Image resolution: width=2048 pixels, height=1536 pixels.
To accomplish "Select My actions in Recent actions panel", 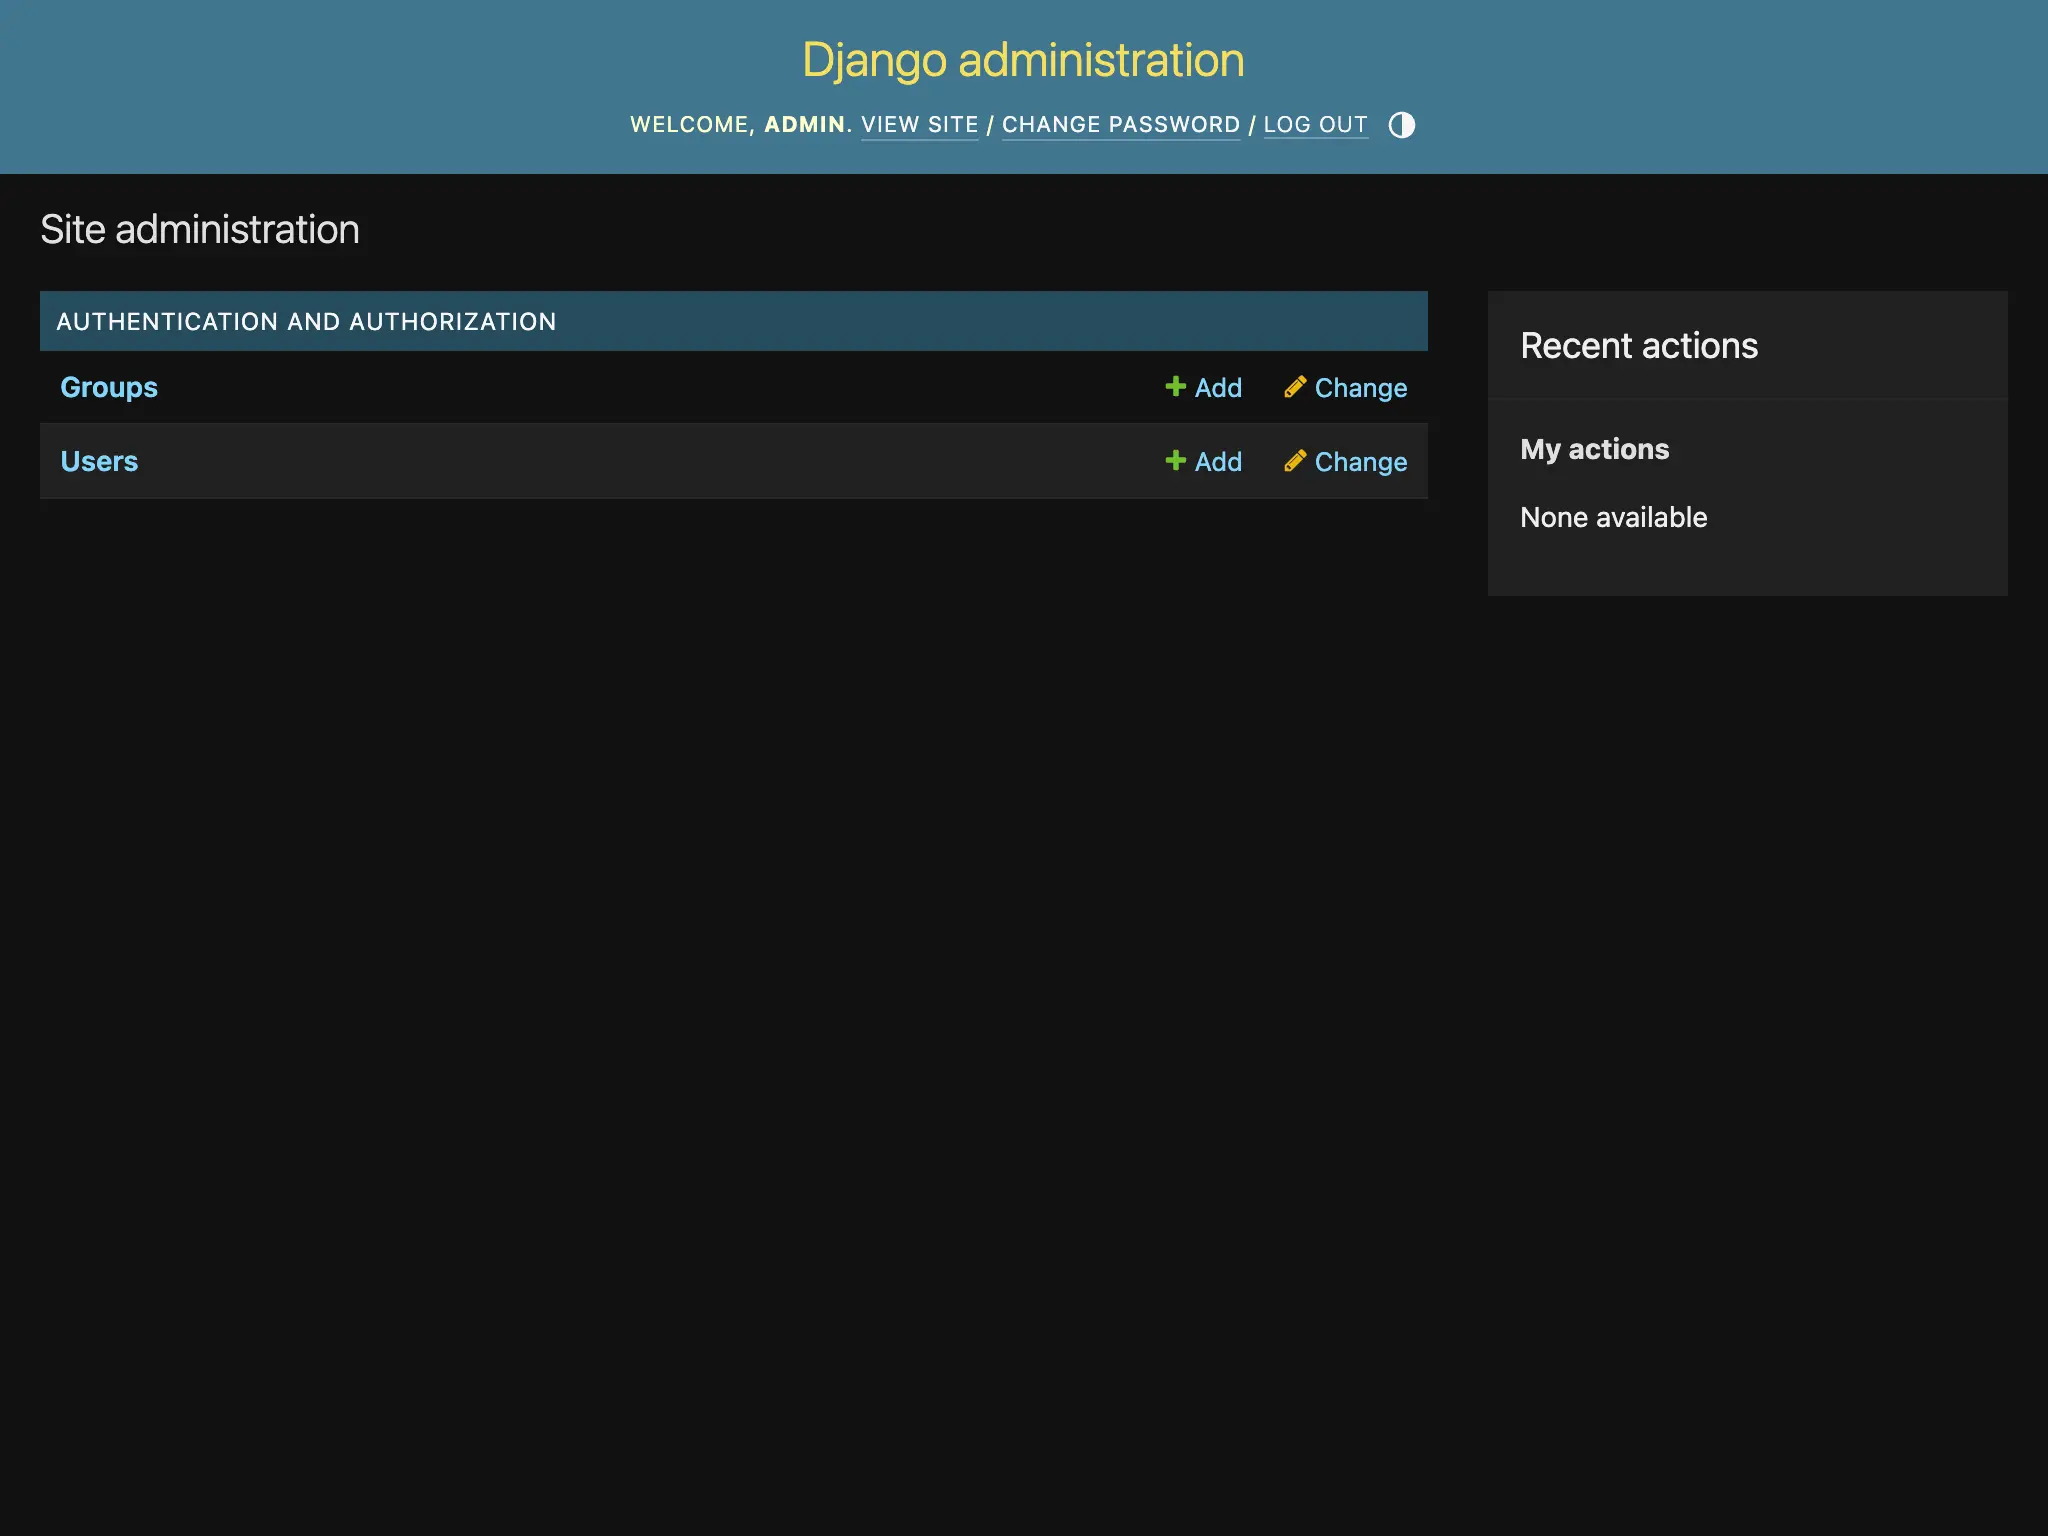I will click(1594, 449).
